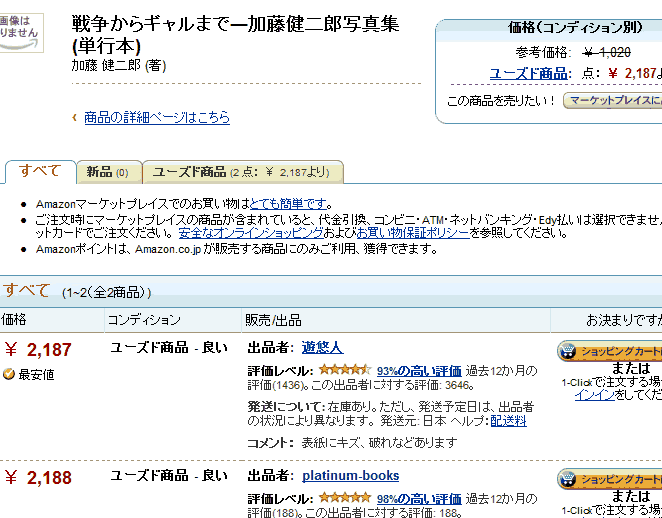Open the 商品の詳細ページはこちら link

click(157, 117)
